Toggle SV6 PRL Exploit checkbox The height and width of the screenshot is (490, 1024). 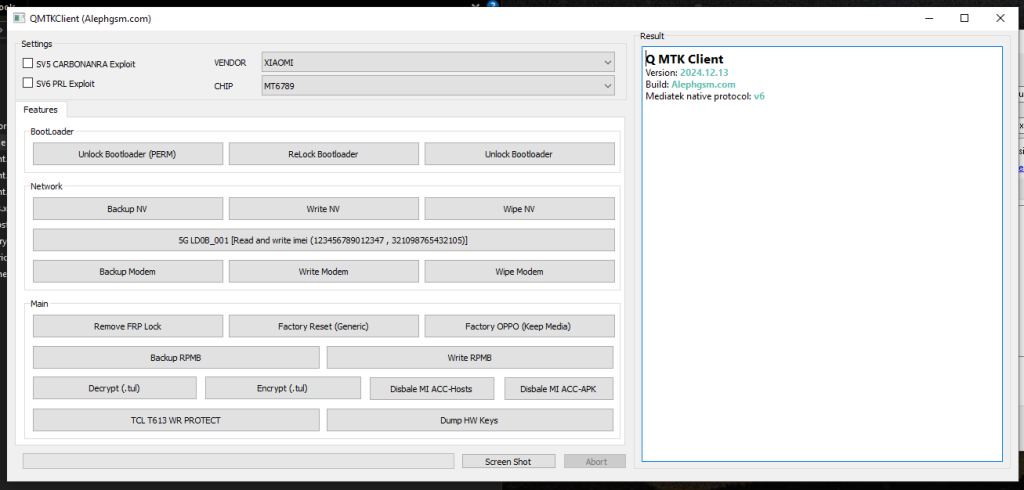(28, 83)
